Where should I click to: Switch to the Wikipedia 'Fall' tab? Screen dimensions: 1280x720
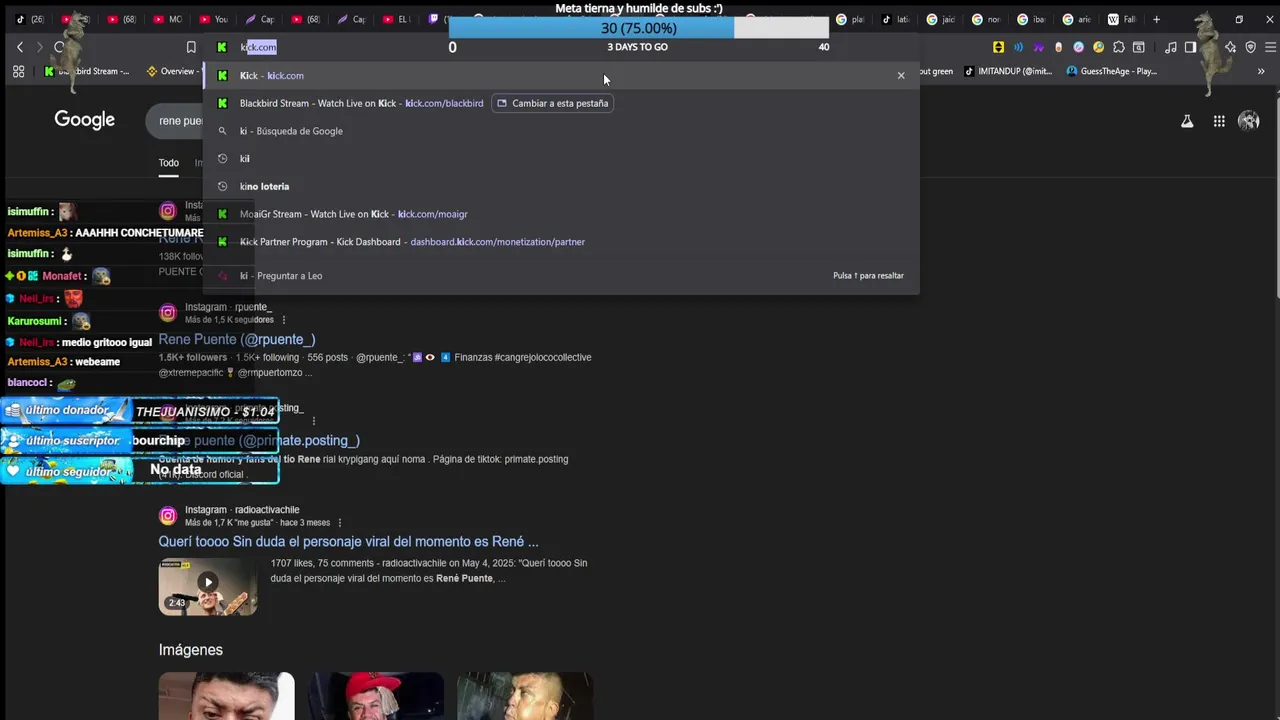tap(1121, 19)
